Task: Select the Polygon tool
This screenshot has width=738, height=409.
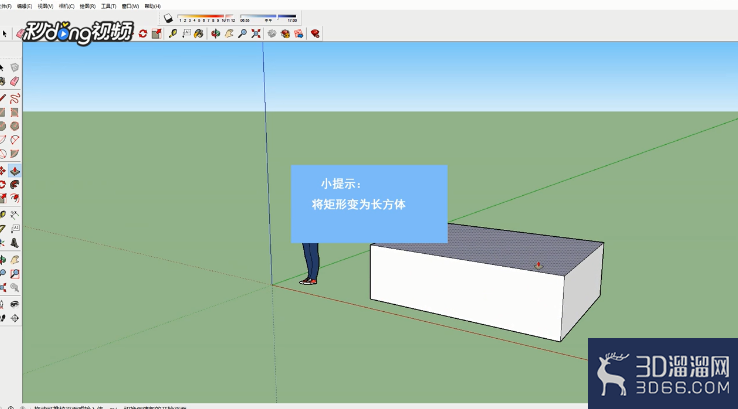Action: click(15, 126)
